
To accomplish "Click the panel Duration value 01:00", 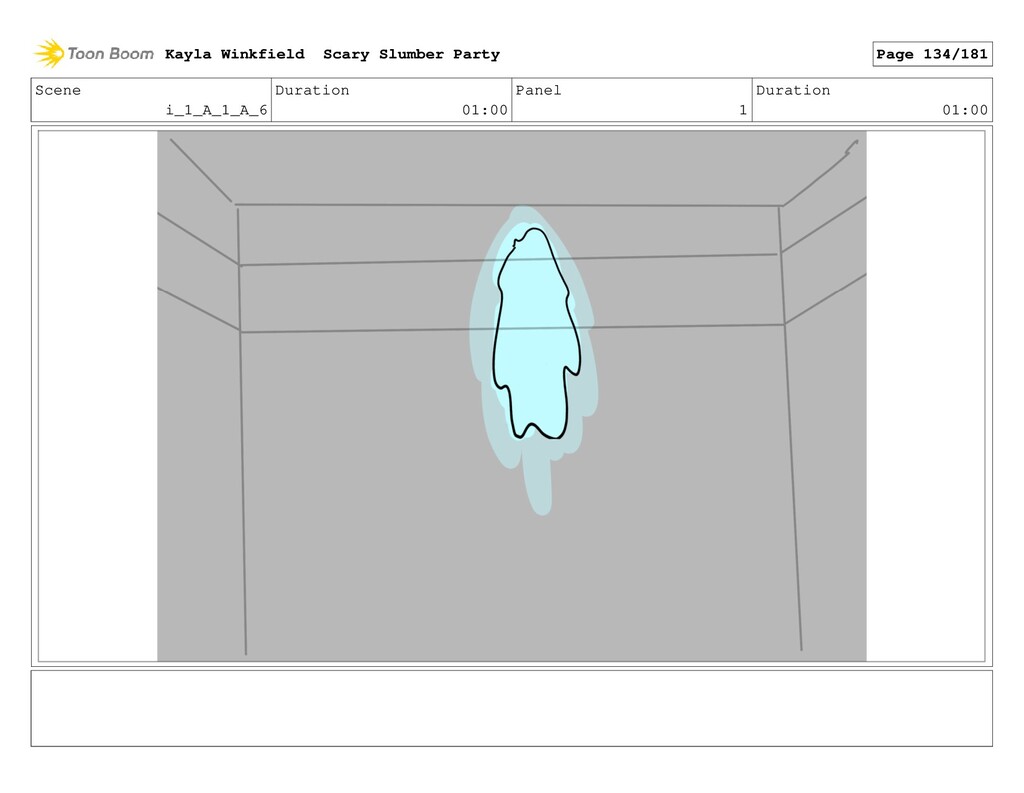I will pyautogui.click(x=965, y=110).
